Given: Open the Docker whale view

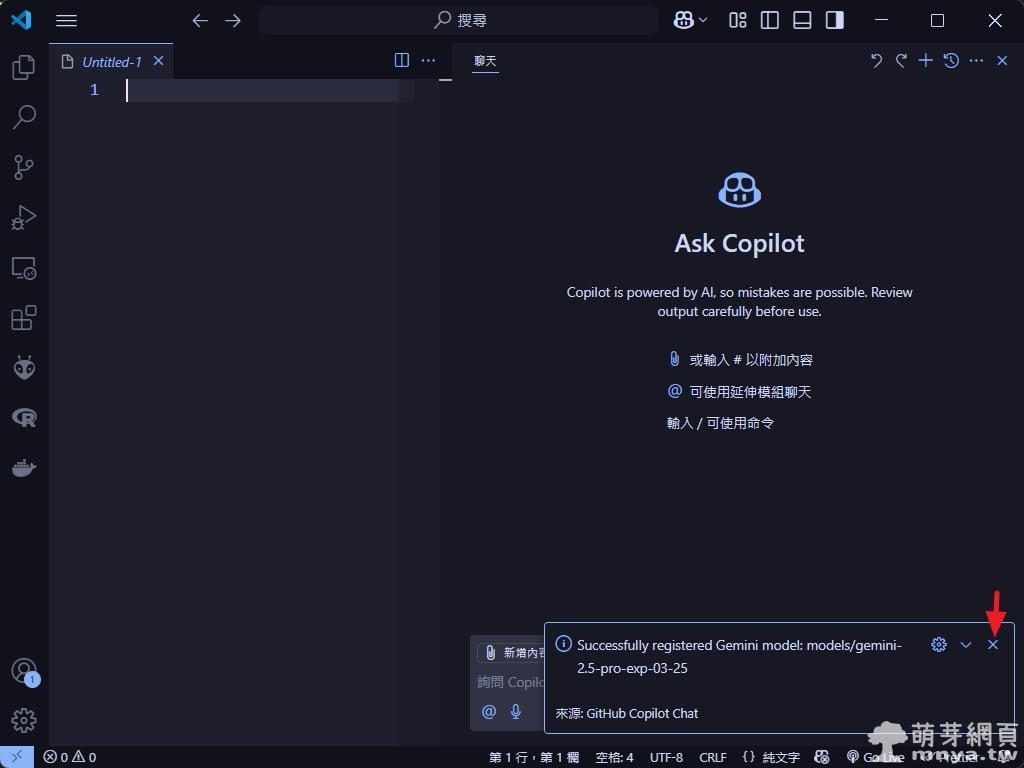Looking at the screenshot, I should tap(24, 468).
